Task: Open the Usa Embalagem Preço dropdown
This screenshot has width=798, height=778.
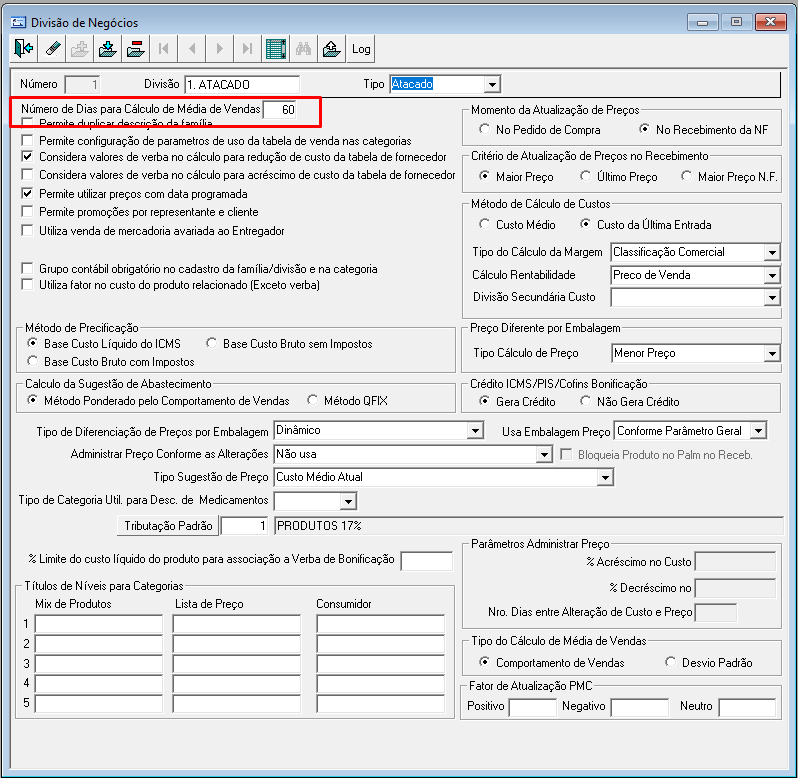Action: (758, 431)
